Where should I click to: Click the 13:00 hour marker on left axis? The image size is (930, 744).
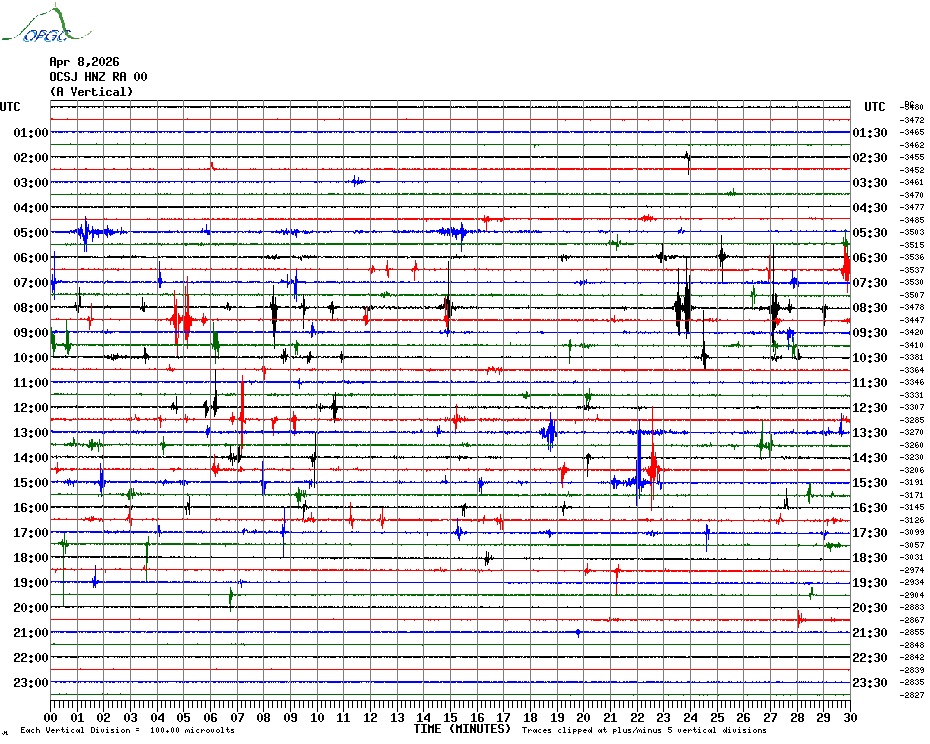tap(31, 433)
